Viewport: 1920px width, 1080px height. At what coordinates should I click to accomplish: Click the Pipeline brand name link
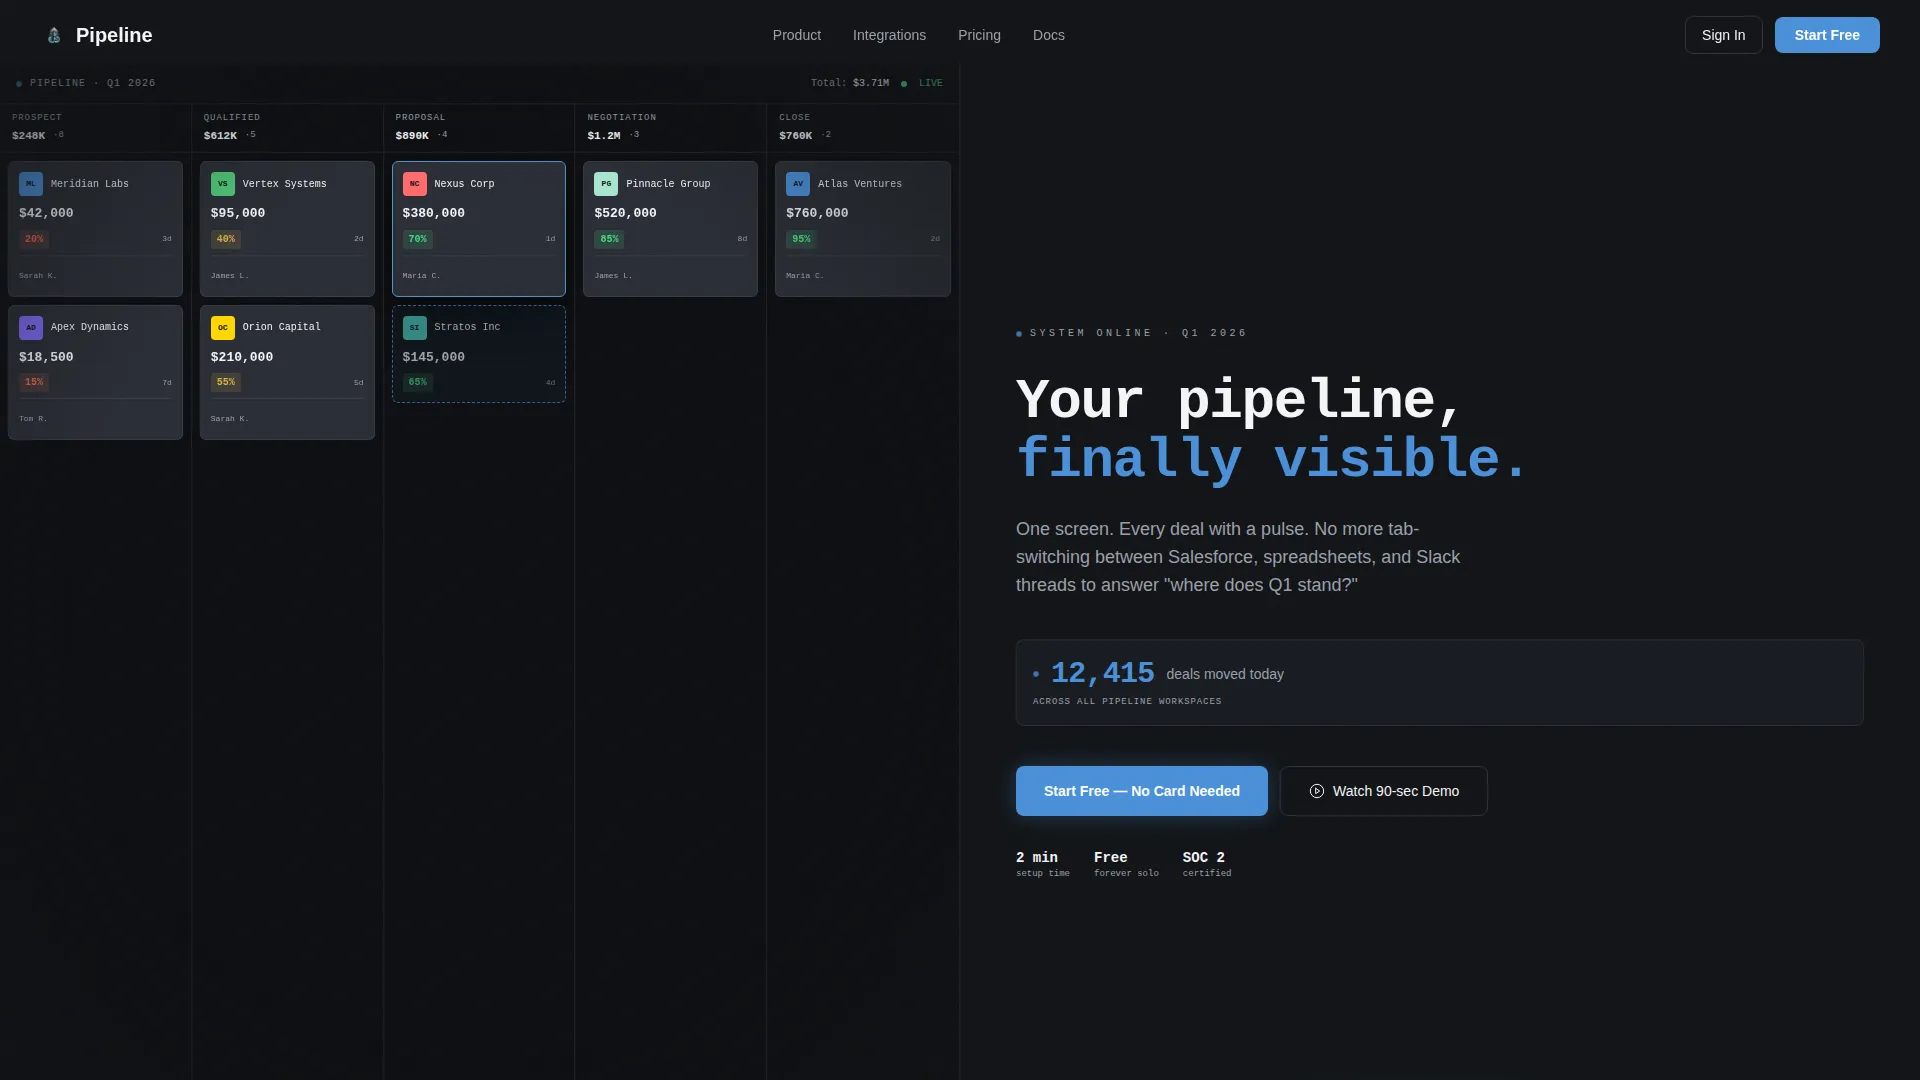pyautogui.click(x=114, y=35)
